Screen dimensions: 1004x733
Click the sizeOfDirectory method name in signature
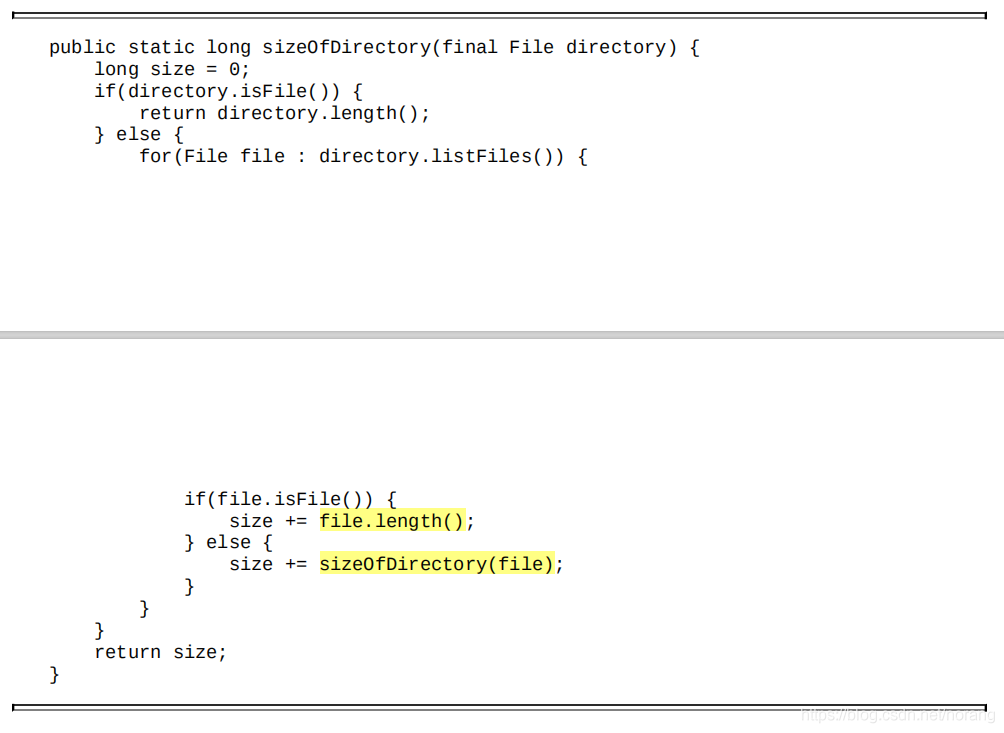click(346, 47)
